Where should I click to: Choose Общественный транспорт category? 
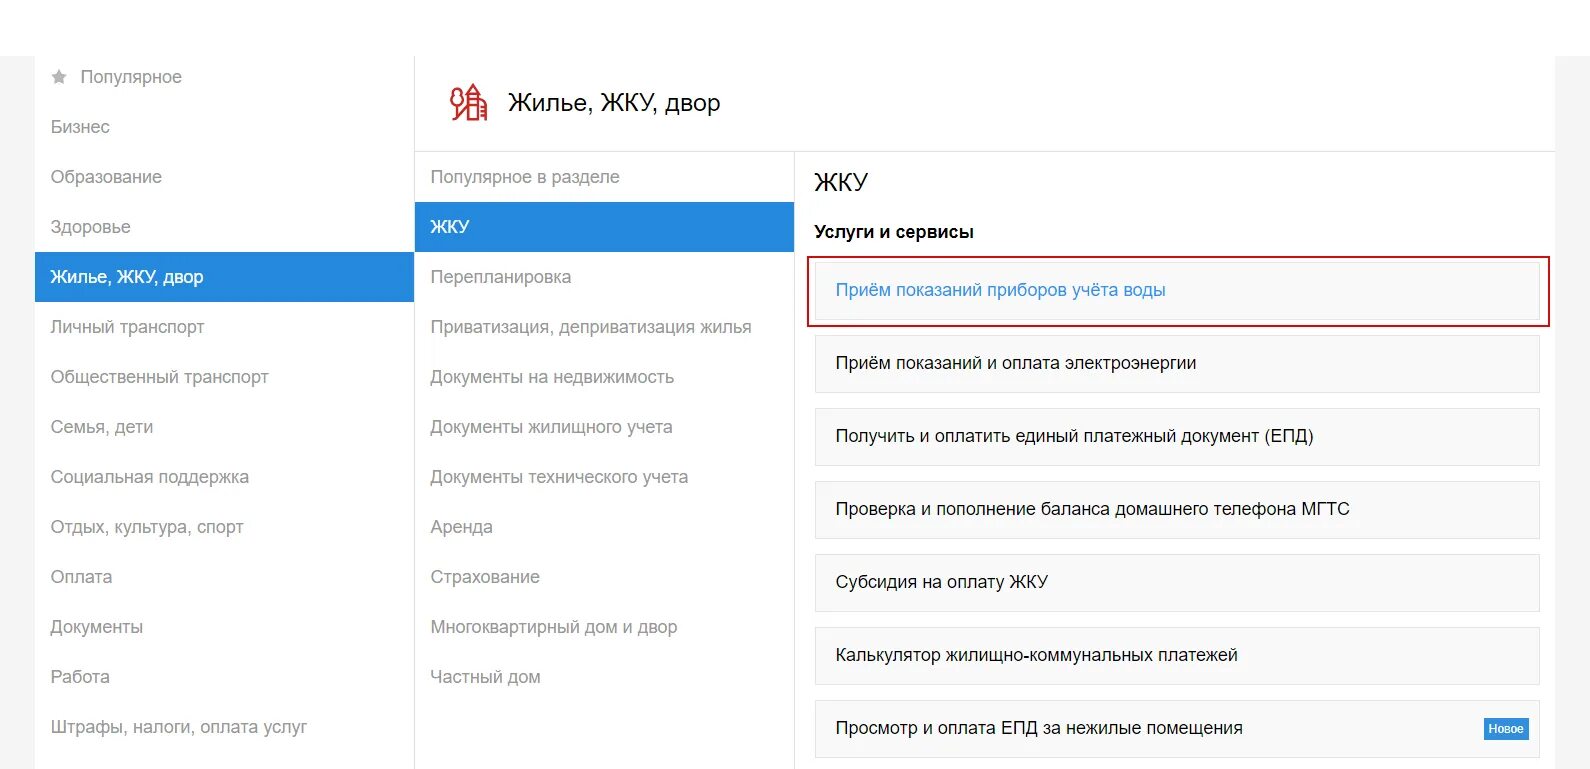click(x=159, y=377)
